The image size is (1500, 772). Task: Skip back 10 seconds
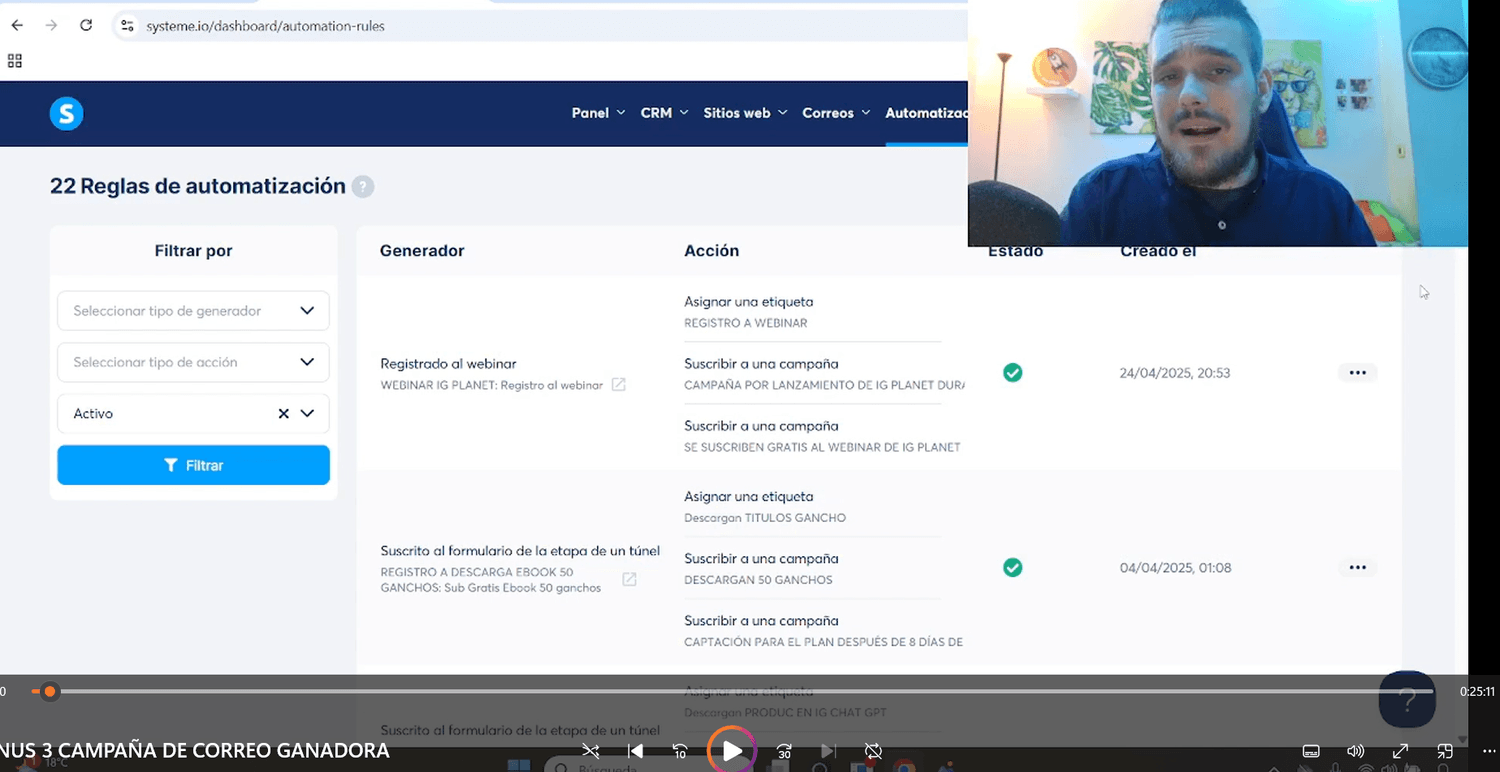pyautogui.click(x=680, y=751)
